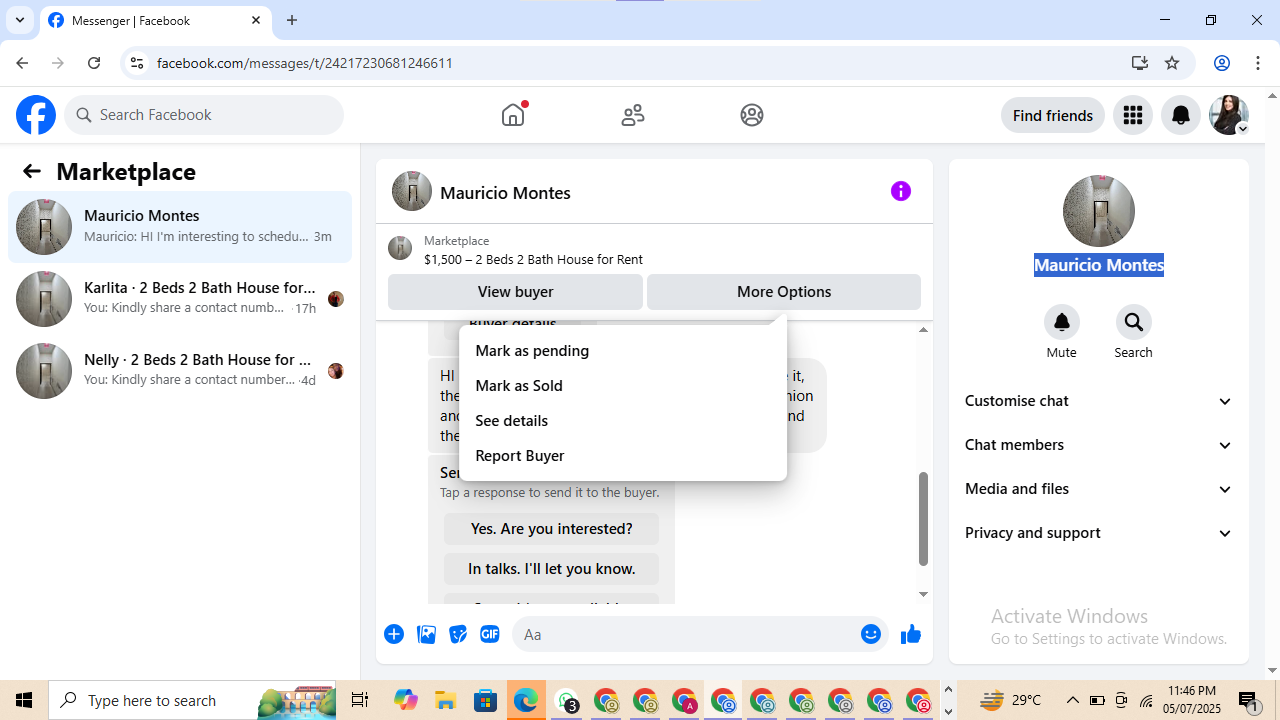Open the Windows Start menu

[24, 700]
